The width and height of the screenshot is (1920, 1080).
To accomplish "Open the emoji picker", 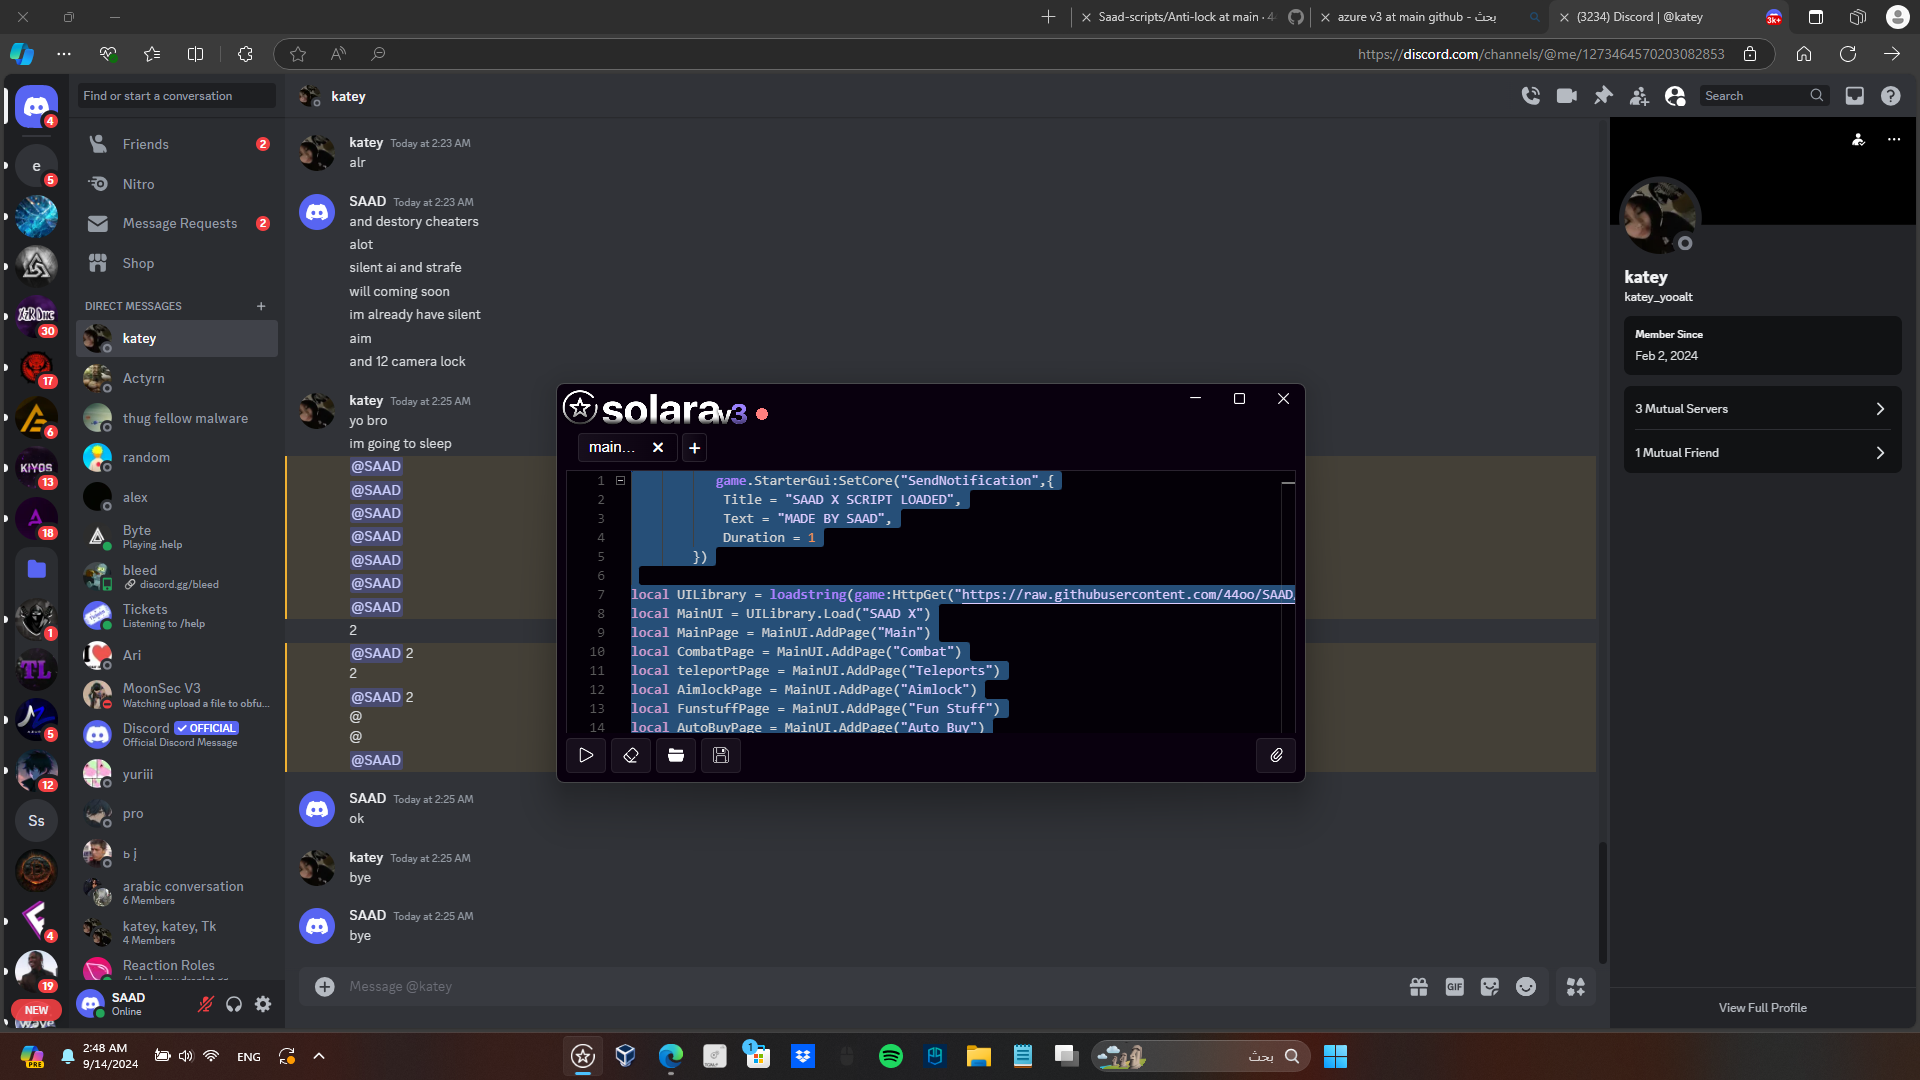I will (x=1526, y=987).
